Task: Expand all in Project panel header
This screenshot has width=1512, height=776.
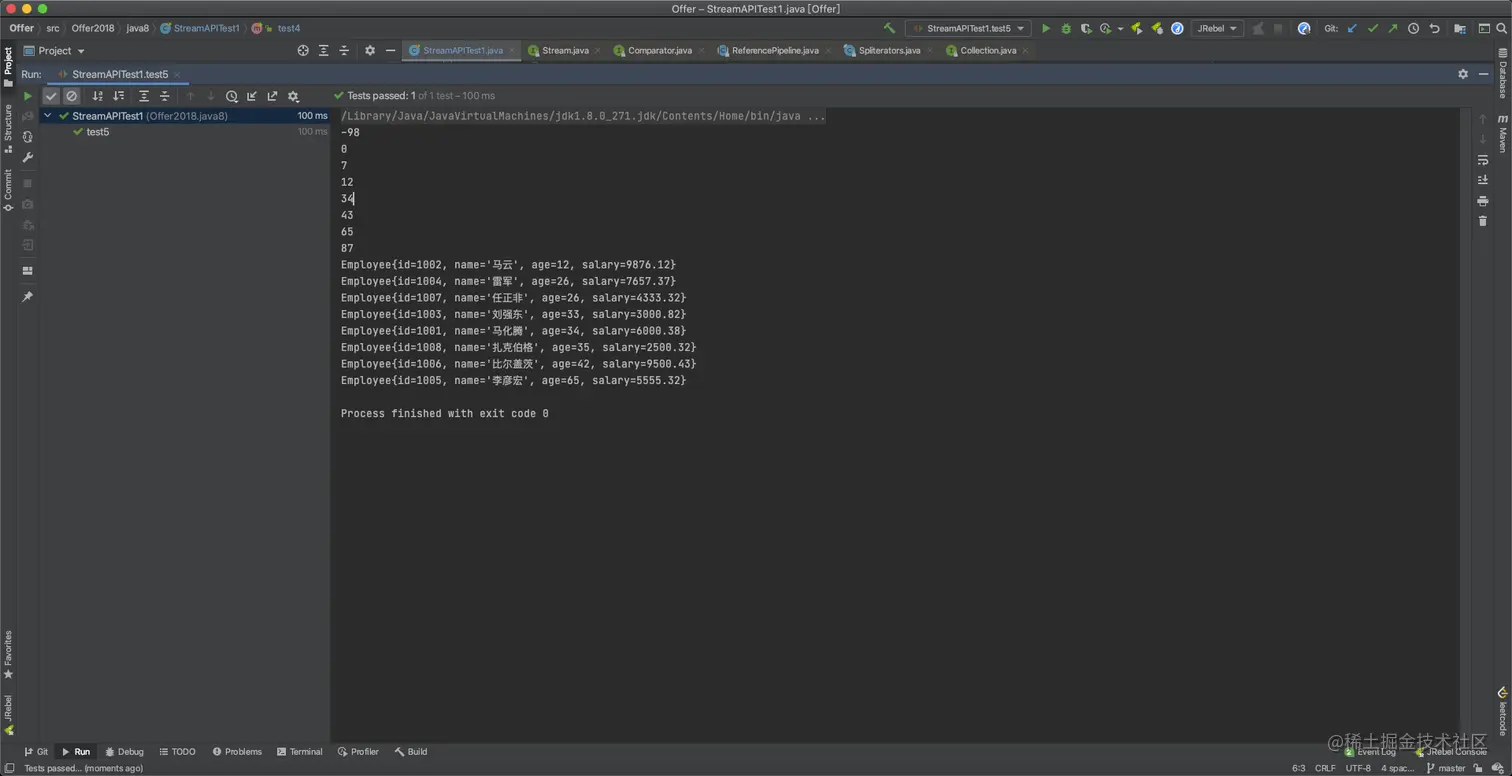Action: 324,51
